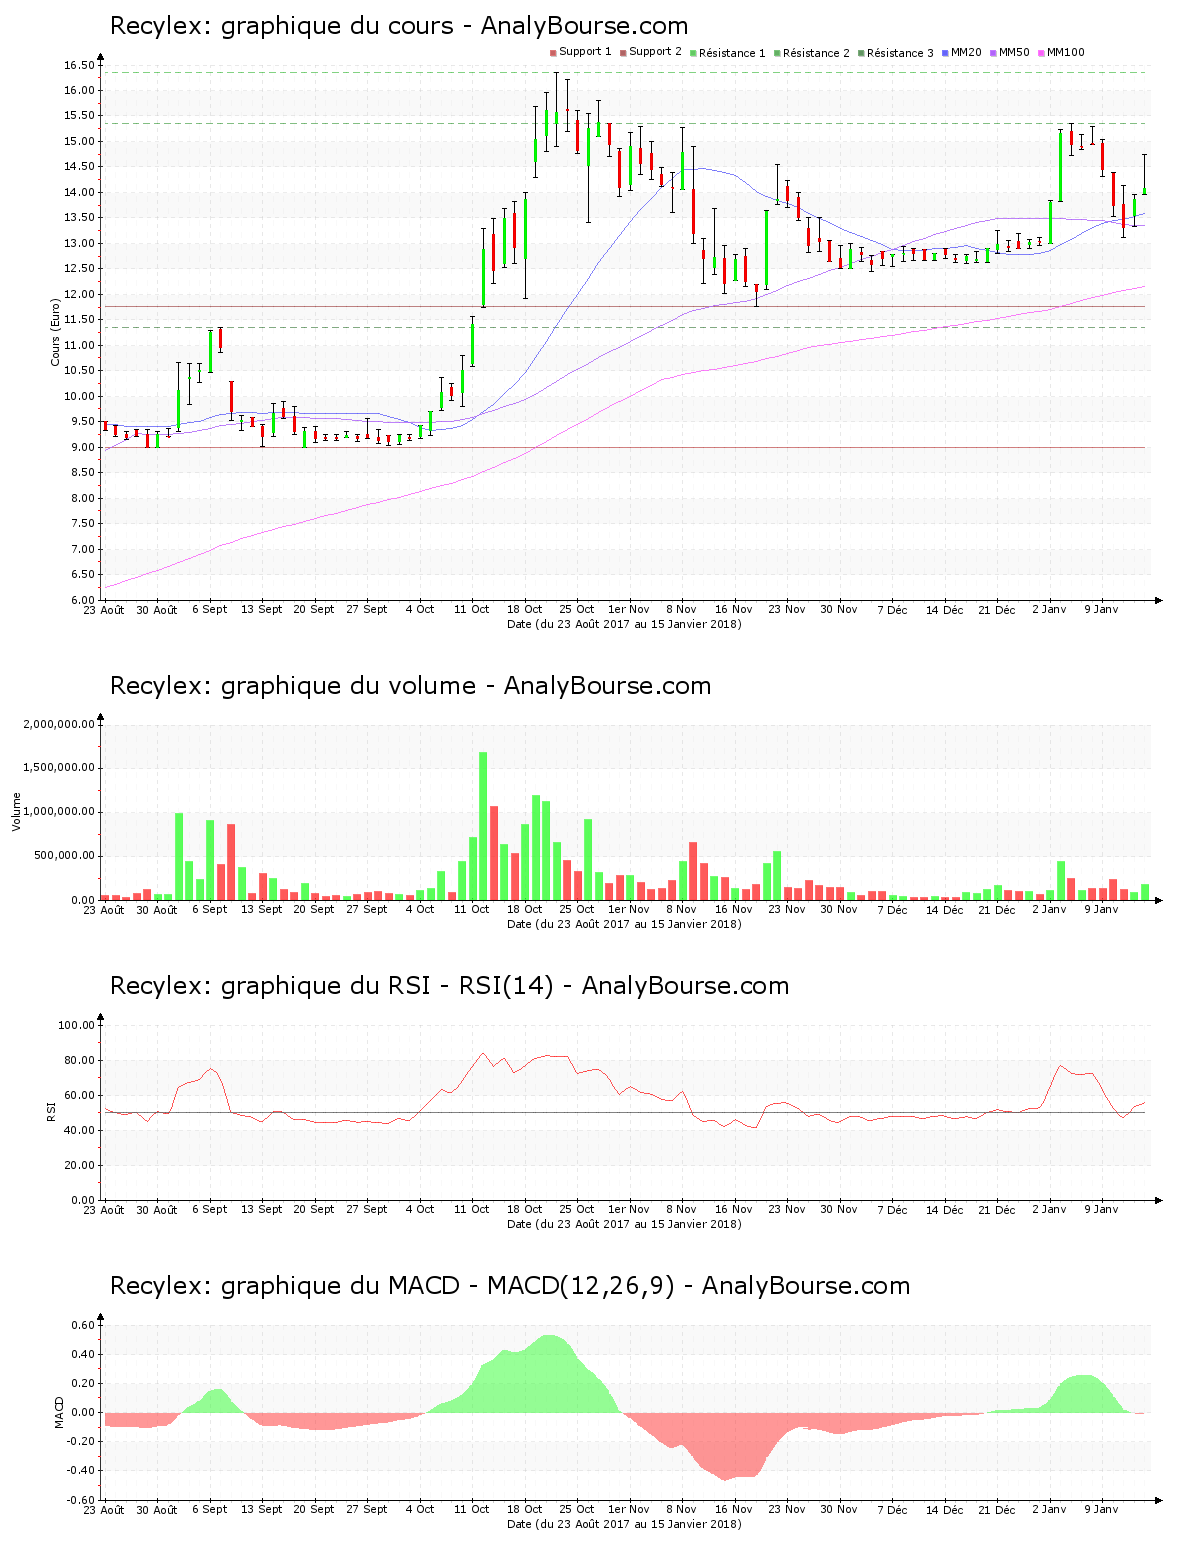Click the tallest green volume bar near 11 Oct
The width and height of the screenshot is (1200, 1550).
click(x=483, y=826)
